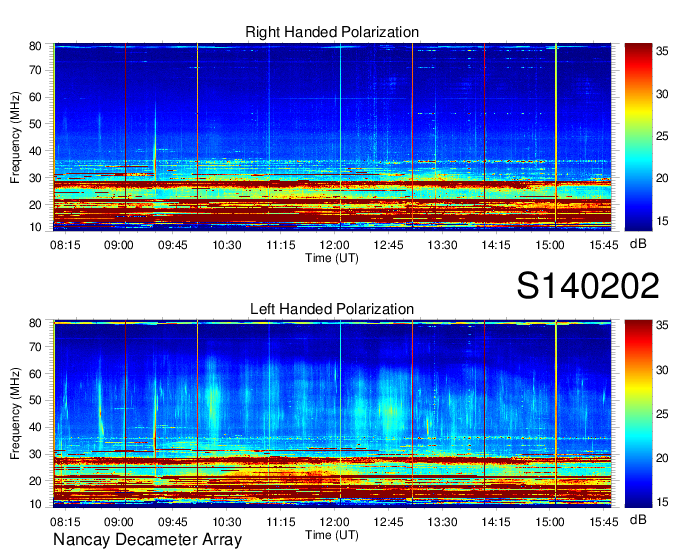This screenshot has height=552, width=680.
Task: Click the 80 MHz tick of Right Handed plot
Action: pyautogui.click(x=35, y=46)
